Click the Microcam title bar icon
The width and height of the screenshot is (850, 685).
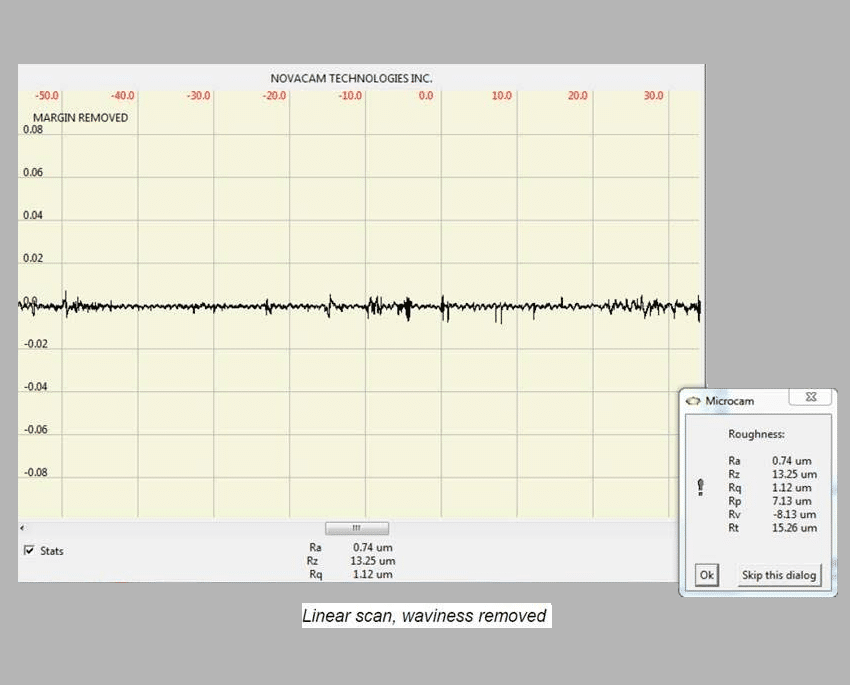[693, 401]
